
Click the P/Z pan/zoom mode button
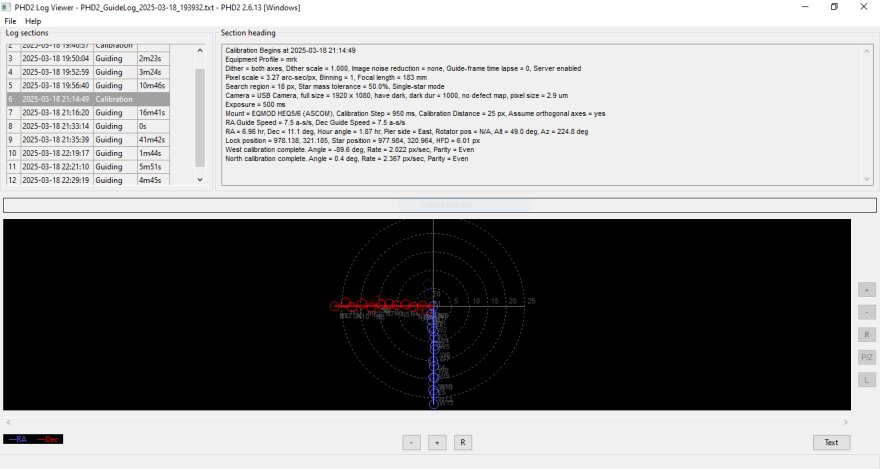[x=866, y=357]
